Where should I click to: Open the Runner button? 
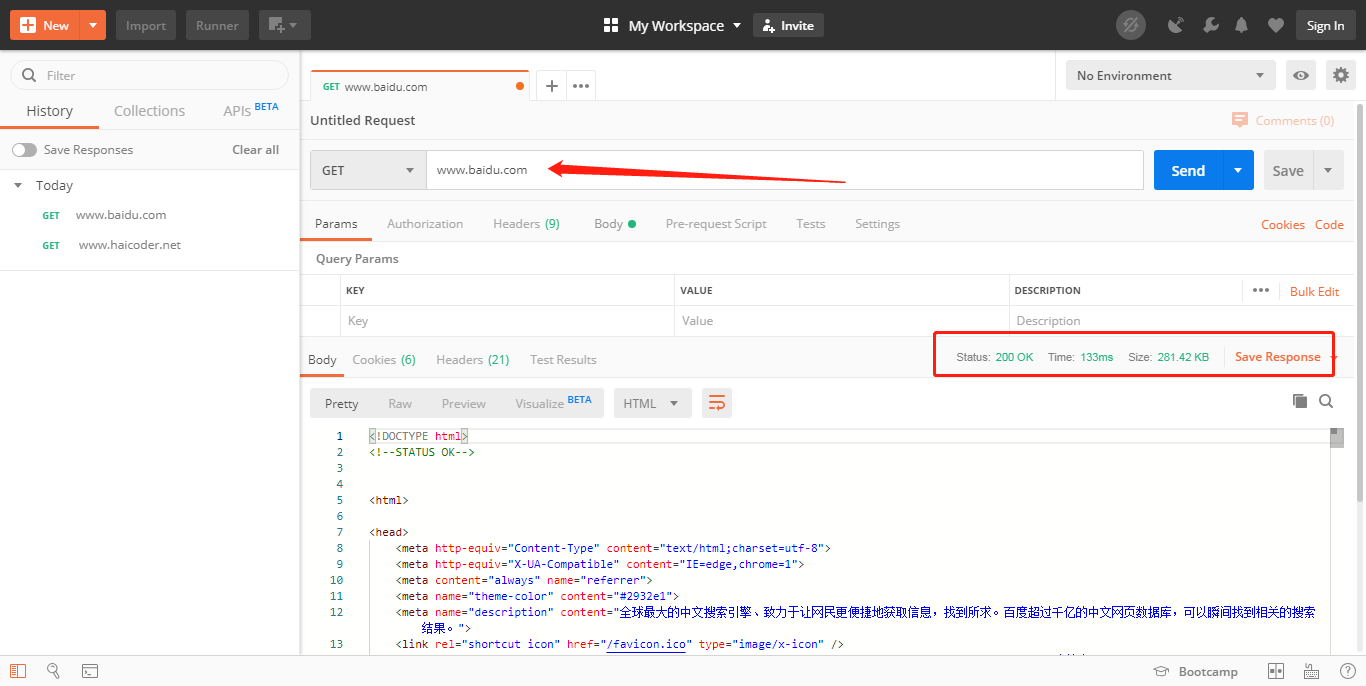tap(217, 25)
